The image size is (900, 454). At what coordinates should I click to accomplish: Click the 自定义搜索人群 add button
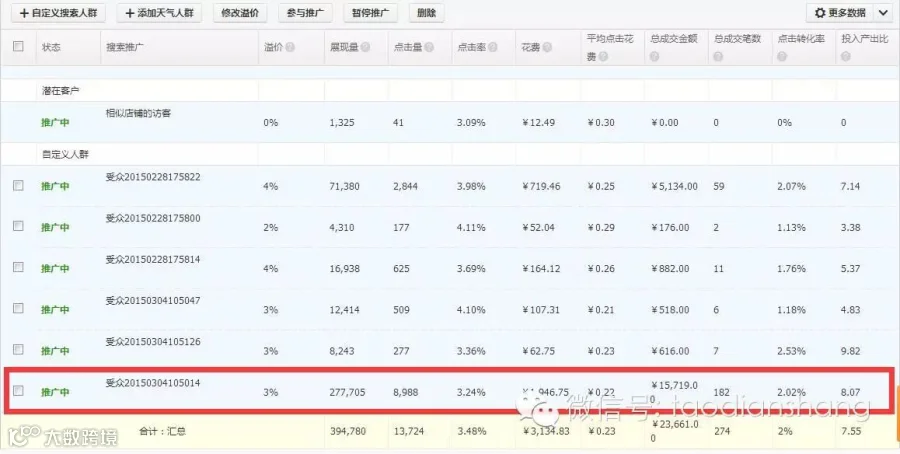tap(58, 13)
